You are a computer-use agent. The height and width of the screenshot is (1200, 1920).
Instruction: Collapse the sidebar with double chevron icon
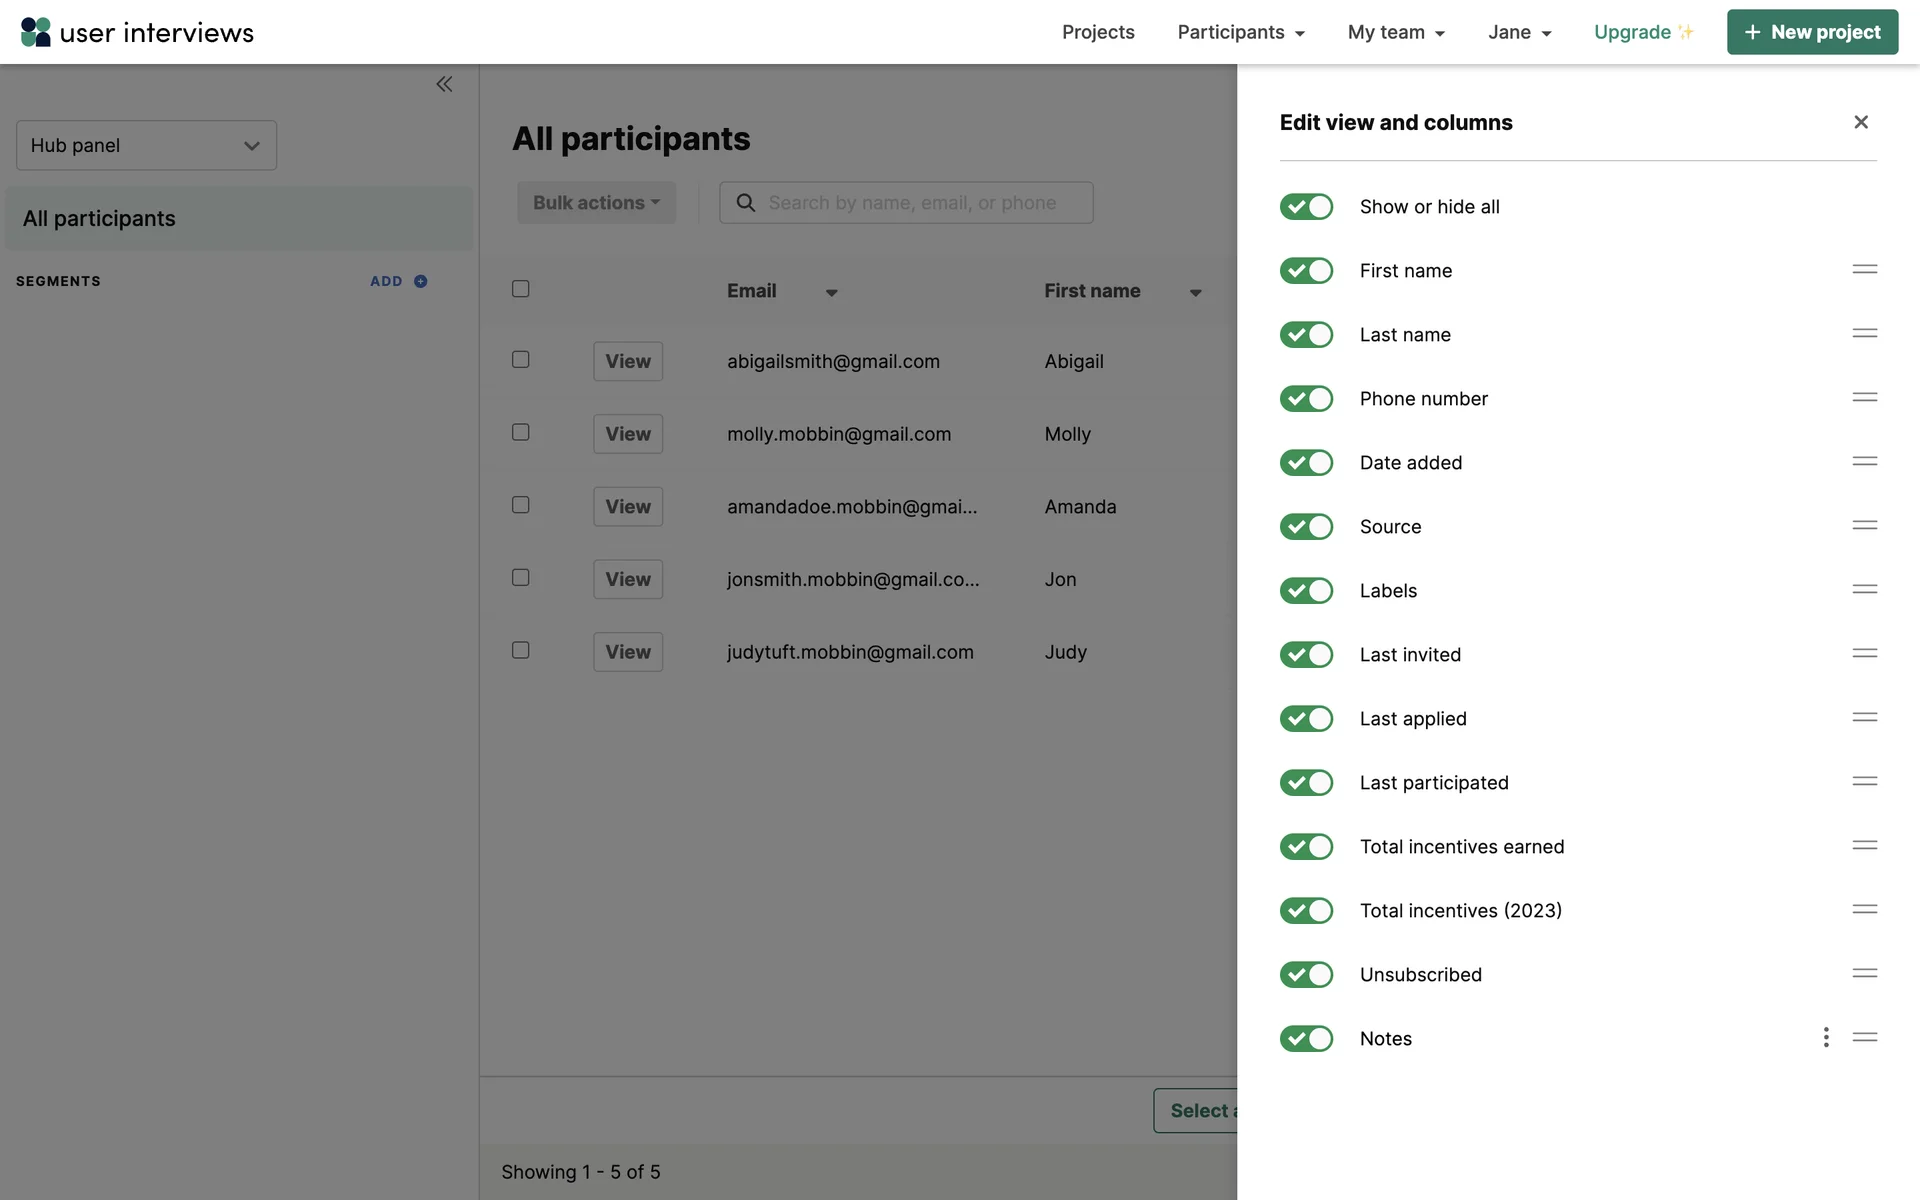click(x=444, y=84)
